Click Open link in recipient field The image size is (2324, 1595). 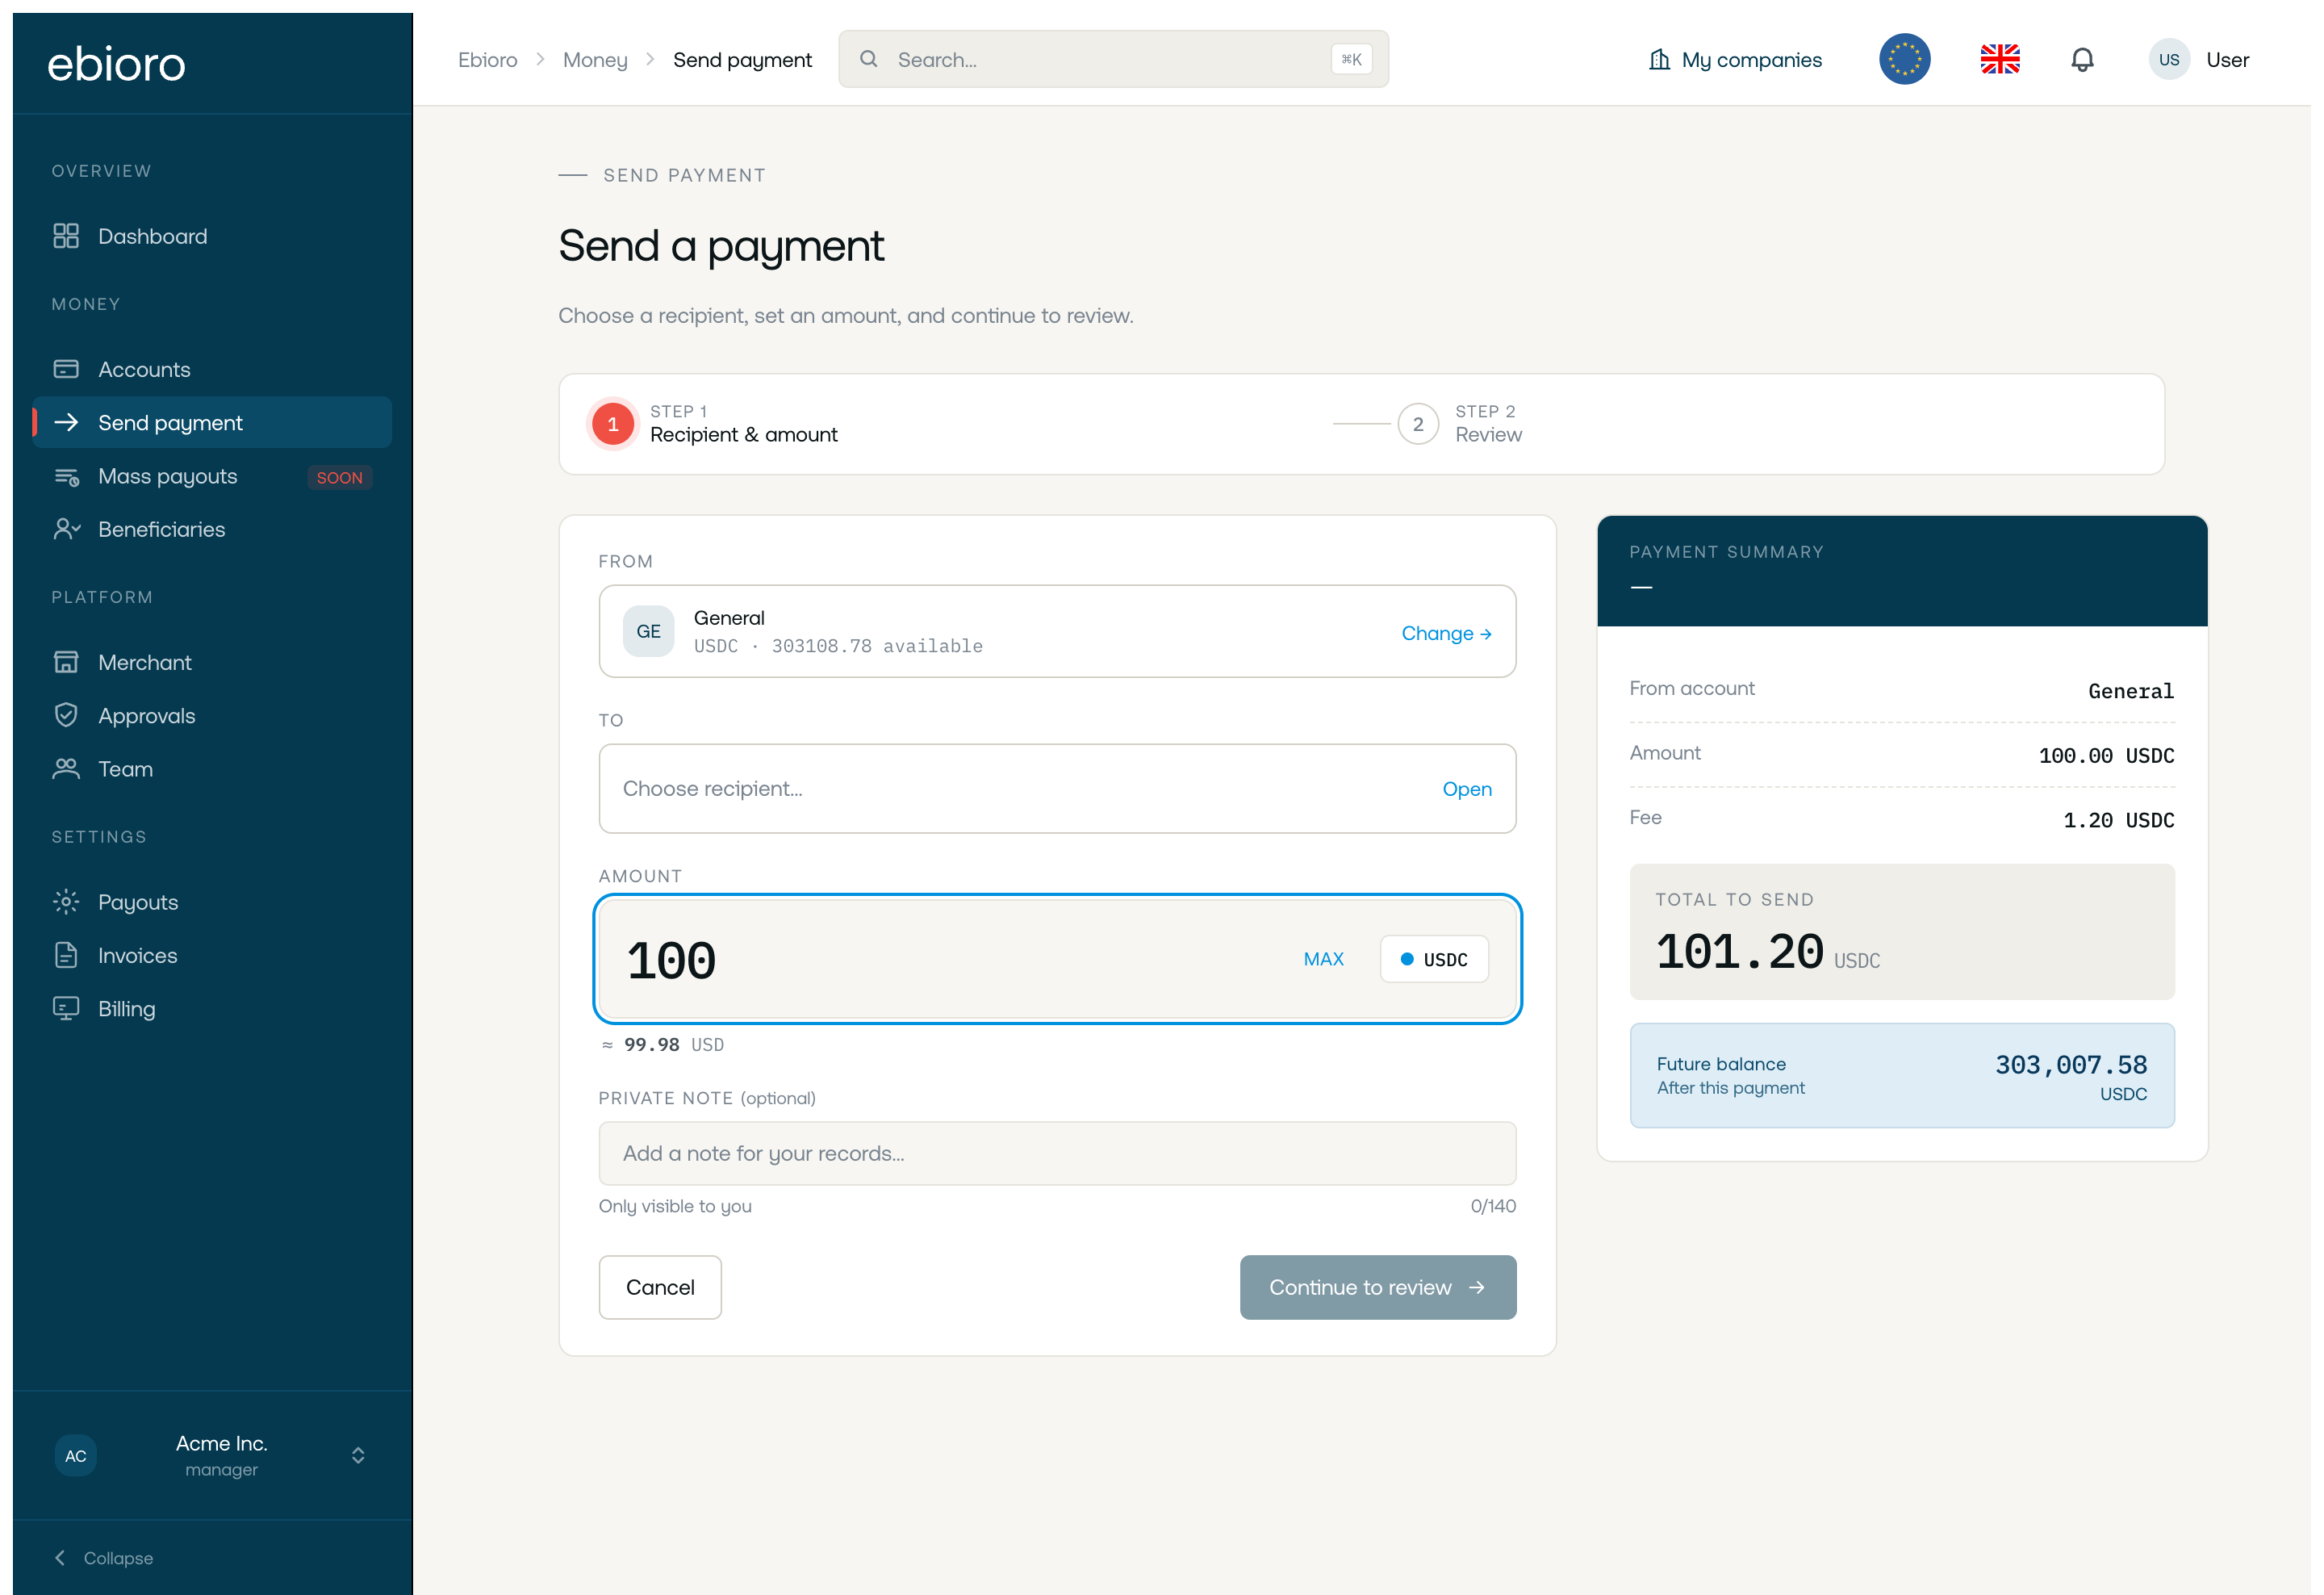click(1466, 789)
